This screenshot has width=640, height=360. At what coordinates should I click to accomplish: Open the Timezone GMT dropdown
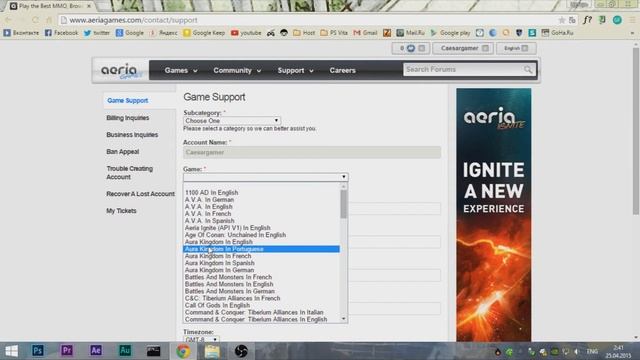click(201, 339)
